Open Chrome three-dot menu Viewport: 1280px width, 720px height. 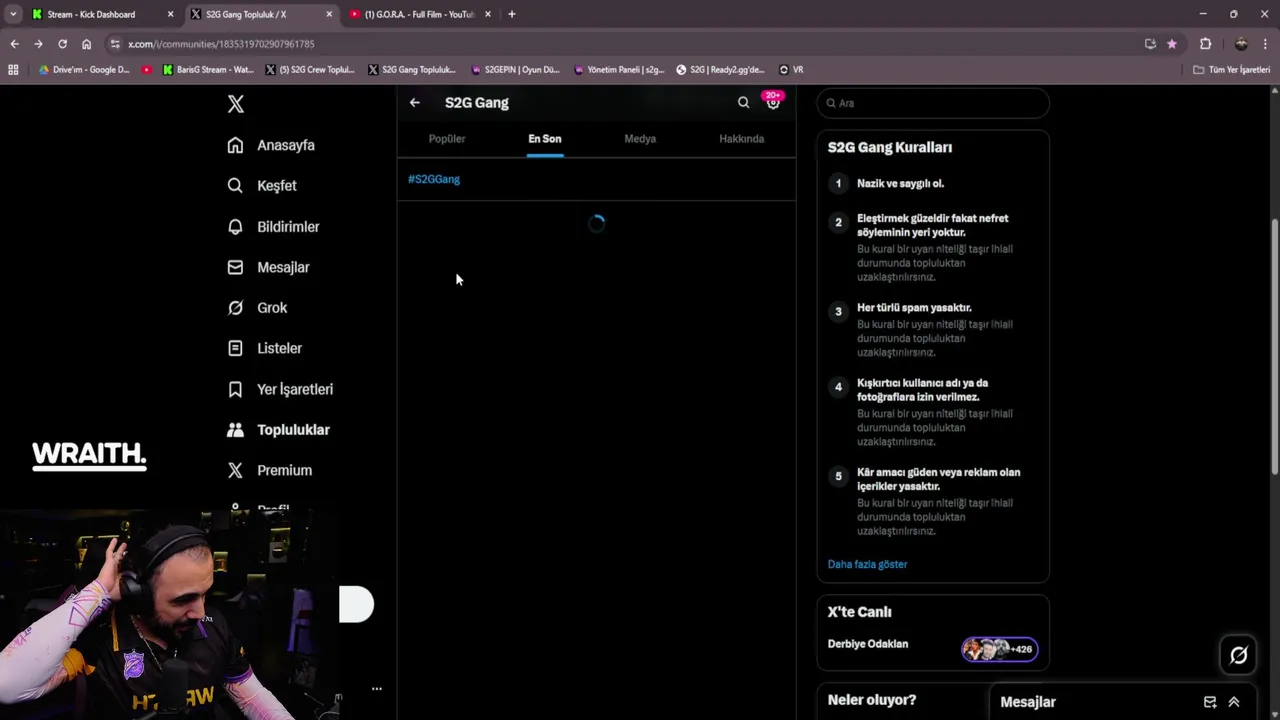coord(1266,44)
